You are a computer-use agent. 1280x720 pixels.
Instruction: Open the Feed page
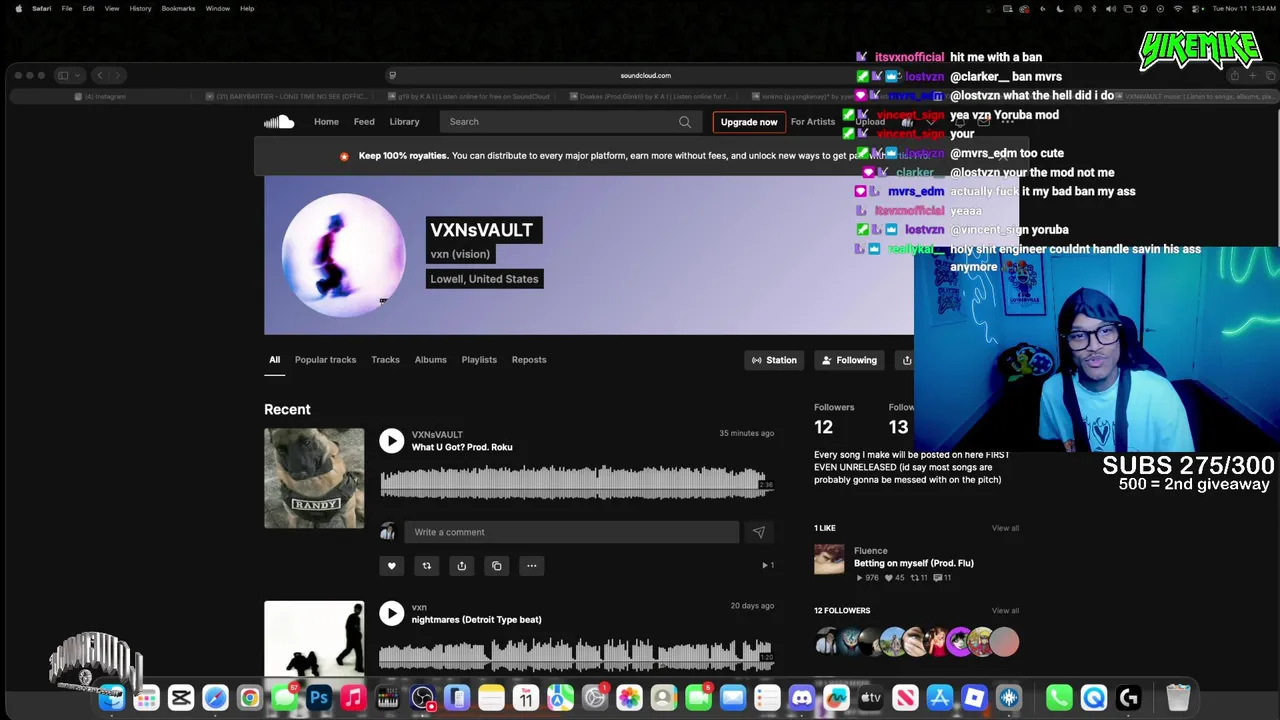pos(364,122)
